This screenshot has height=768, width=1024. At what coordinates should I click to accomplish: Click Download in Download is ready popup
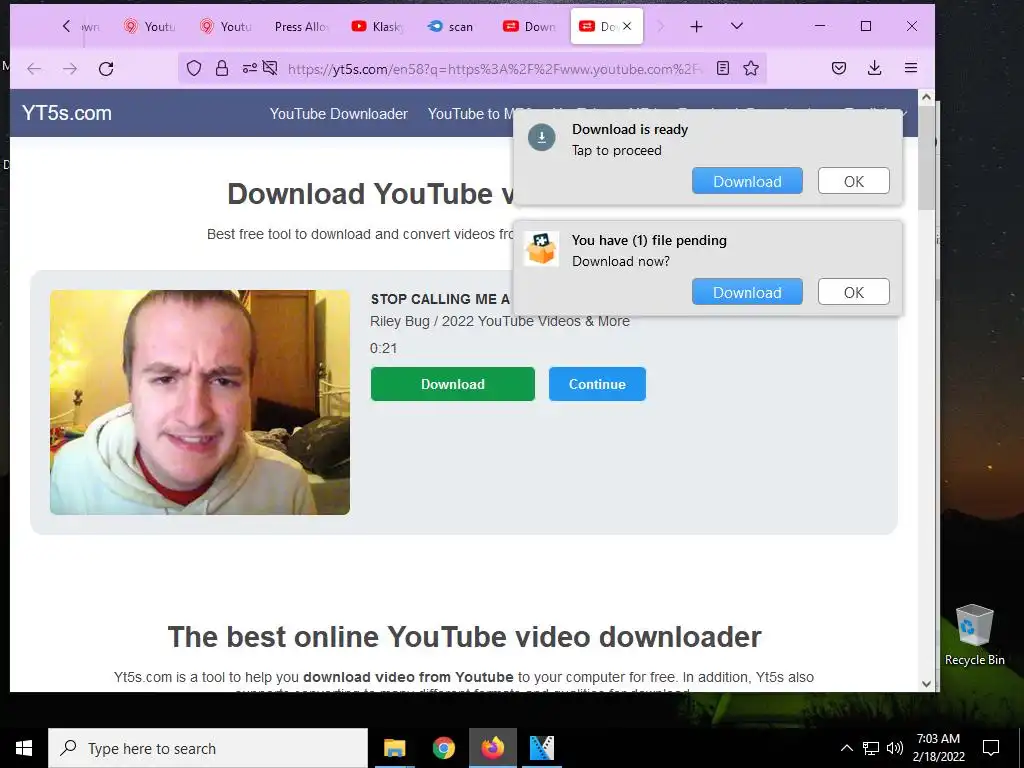point(747,181)
